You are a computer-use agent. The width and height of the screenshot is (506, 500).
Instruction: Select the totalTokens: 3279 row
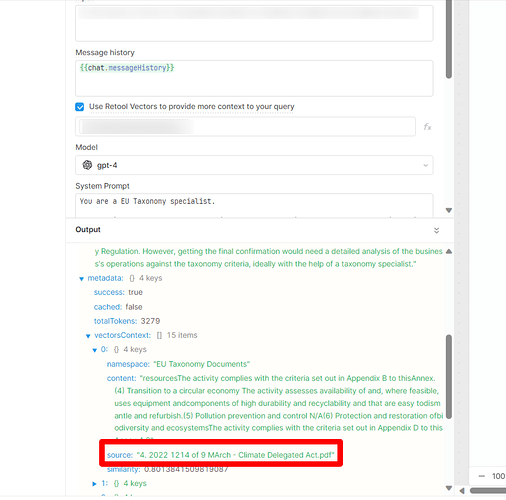127,321
